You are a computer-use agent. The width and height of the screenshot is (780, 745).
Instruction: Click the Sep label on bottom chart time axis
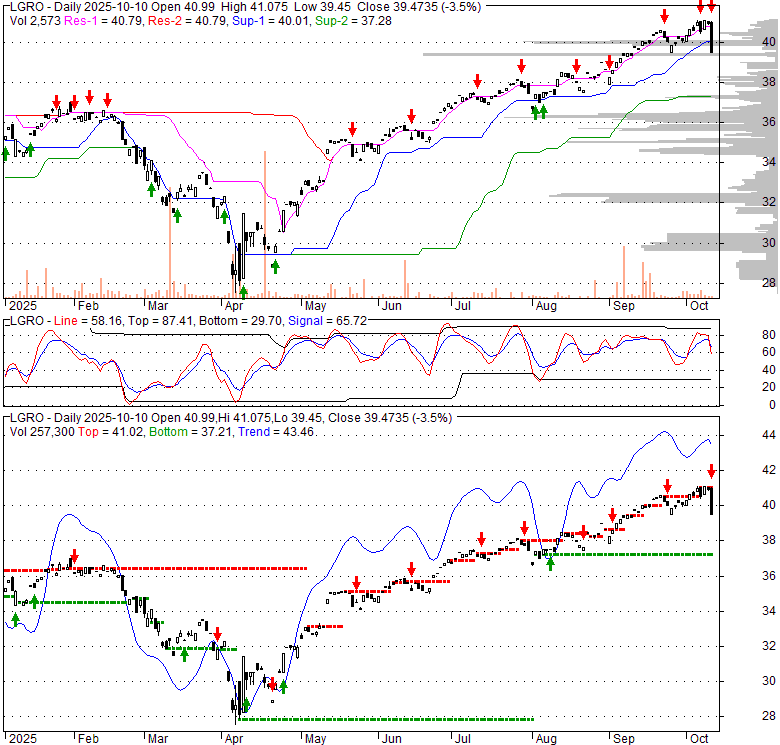[624, 739]
